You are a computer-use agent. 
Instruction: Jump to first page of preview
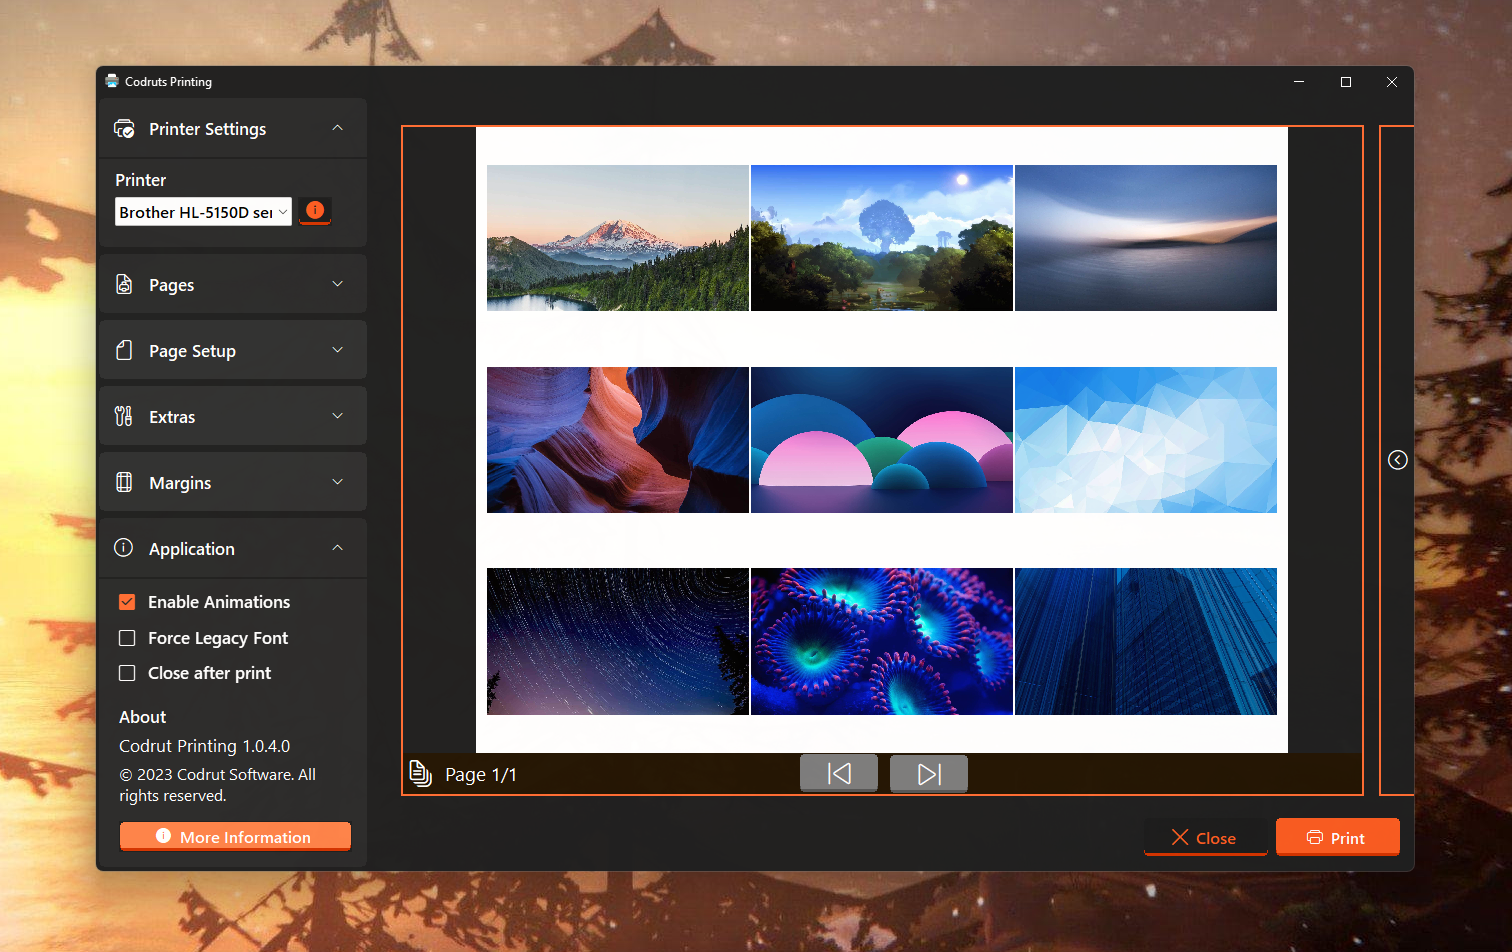click(x=839, y=773)
